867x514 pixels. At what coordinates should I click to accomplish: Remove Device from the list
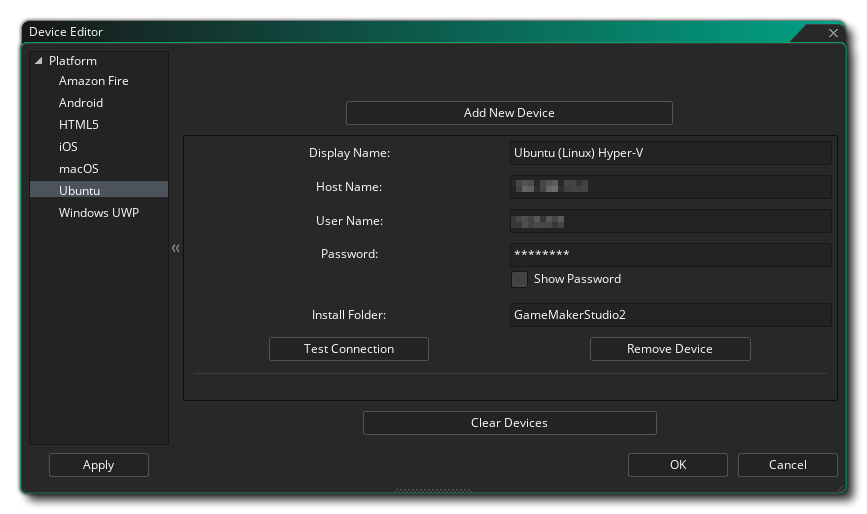(x=669, y=349)
